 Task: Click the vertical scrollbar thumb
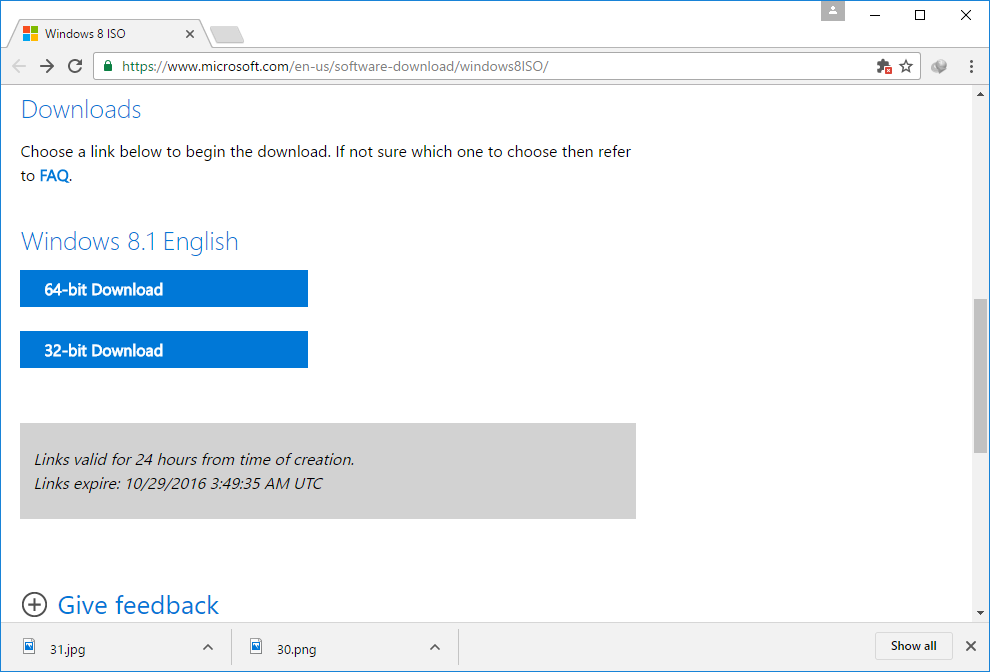pos(980,376)
